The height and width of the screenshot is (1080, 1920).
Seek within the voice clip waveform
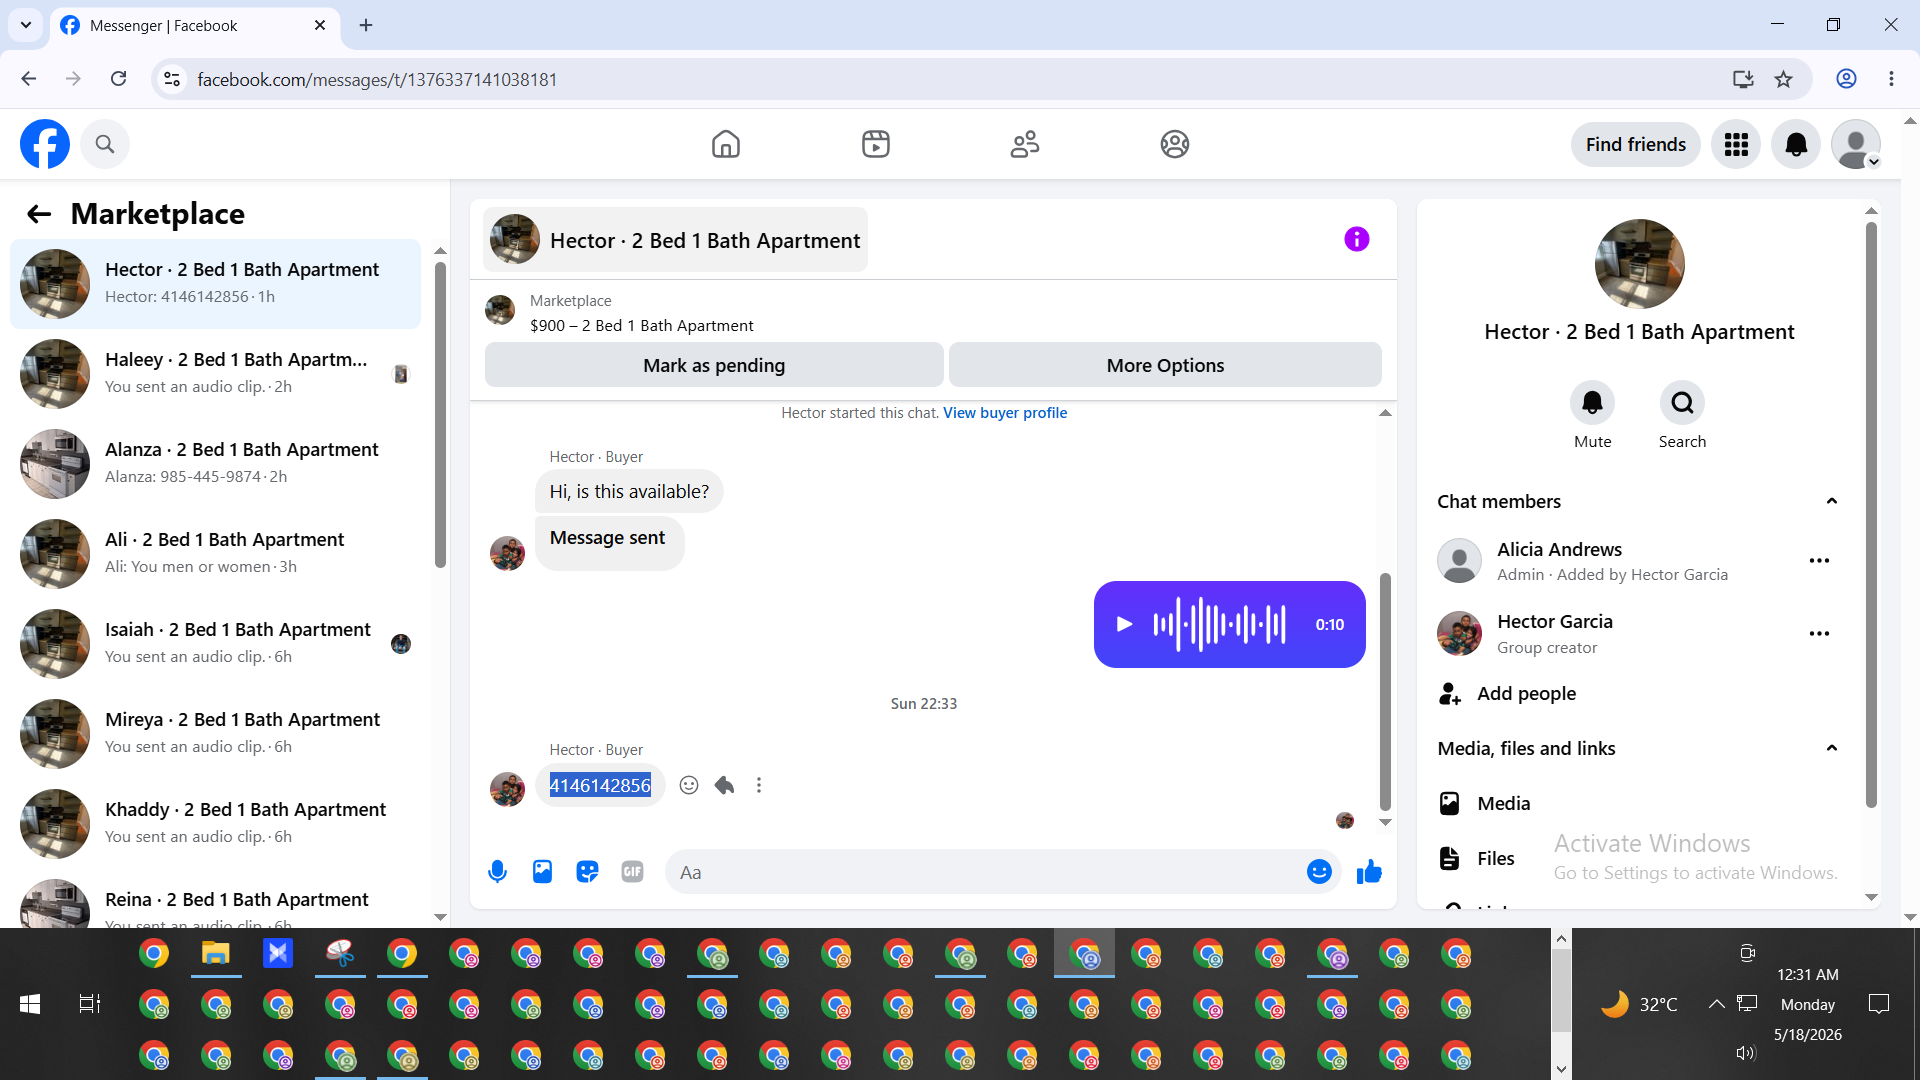coord(1219,624)
